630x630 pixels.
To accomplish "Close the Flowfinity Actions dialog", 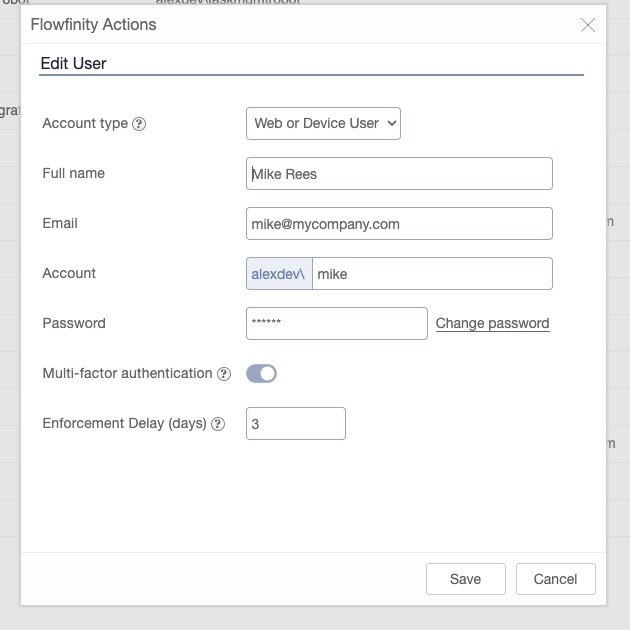I will (587, 25).
